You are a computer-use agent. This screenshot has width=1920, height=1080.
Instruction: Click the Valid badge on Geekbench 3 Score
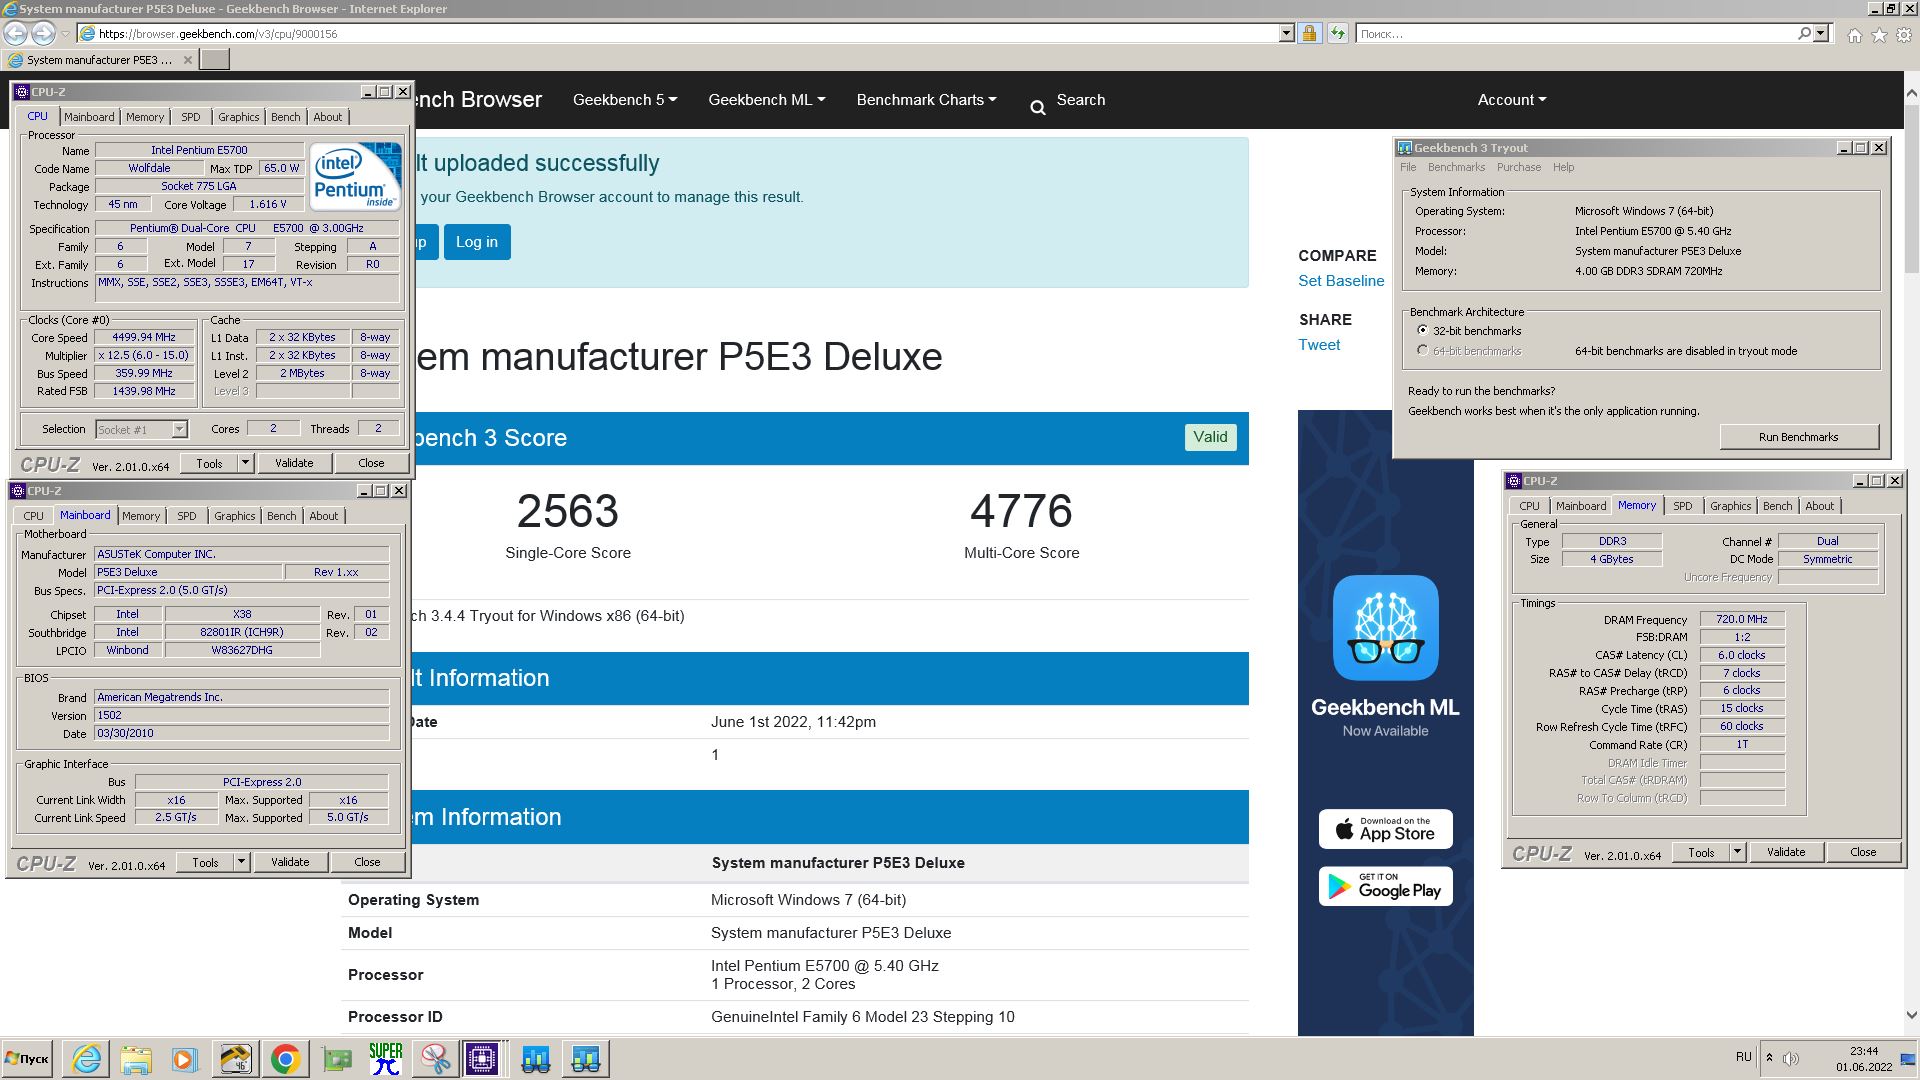pyautogui.click(x=1210, y=437)
